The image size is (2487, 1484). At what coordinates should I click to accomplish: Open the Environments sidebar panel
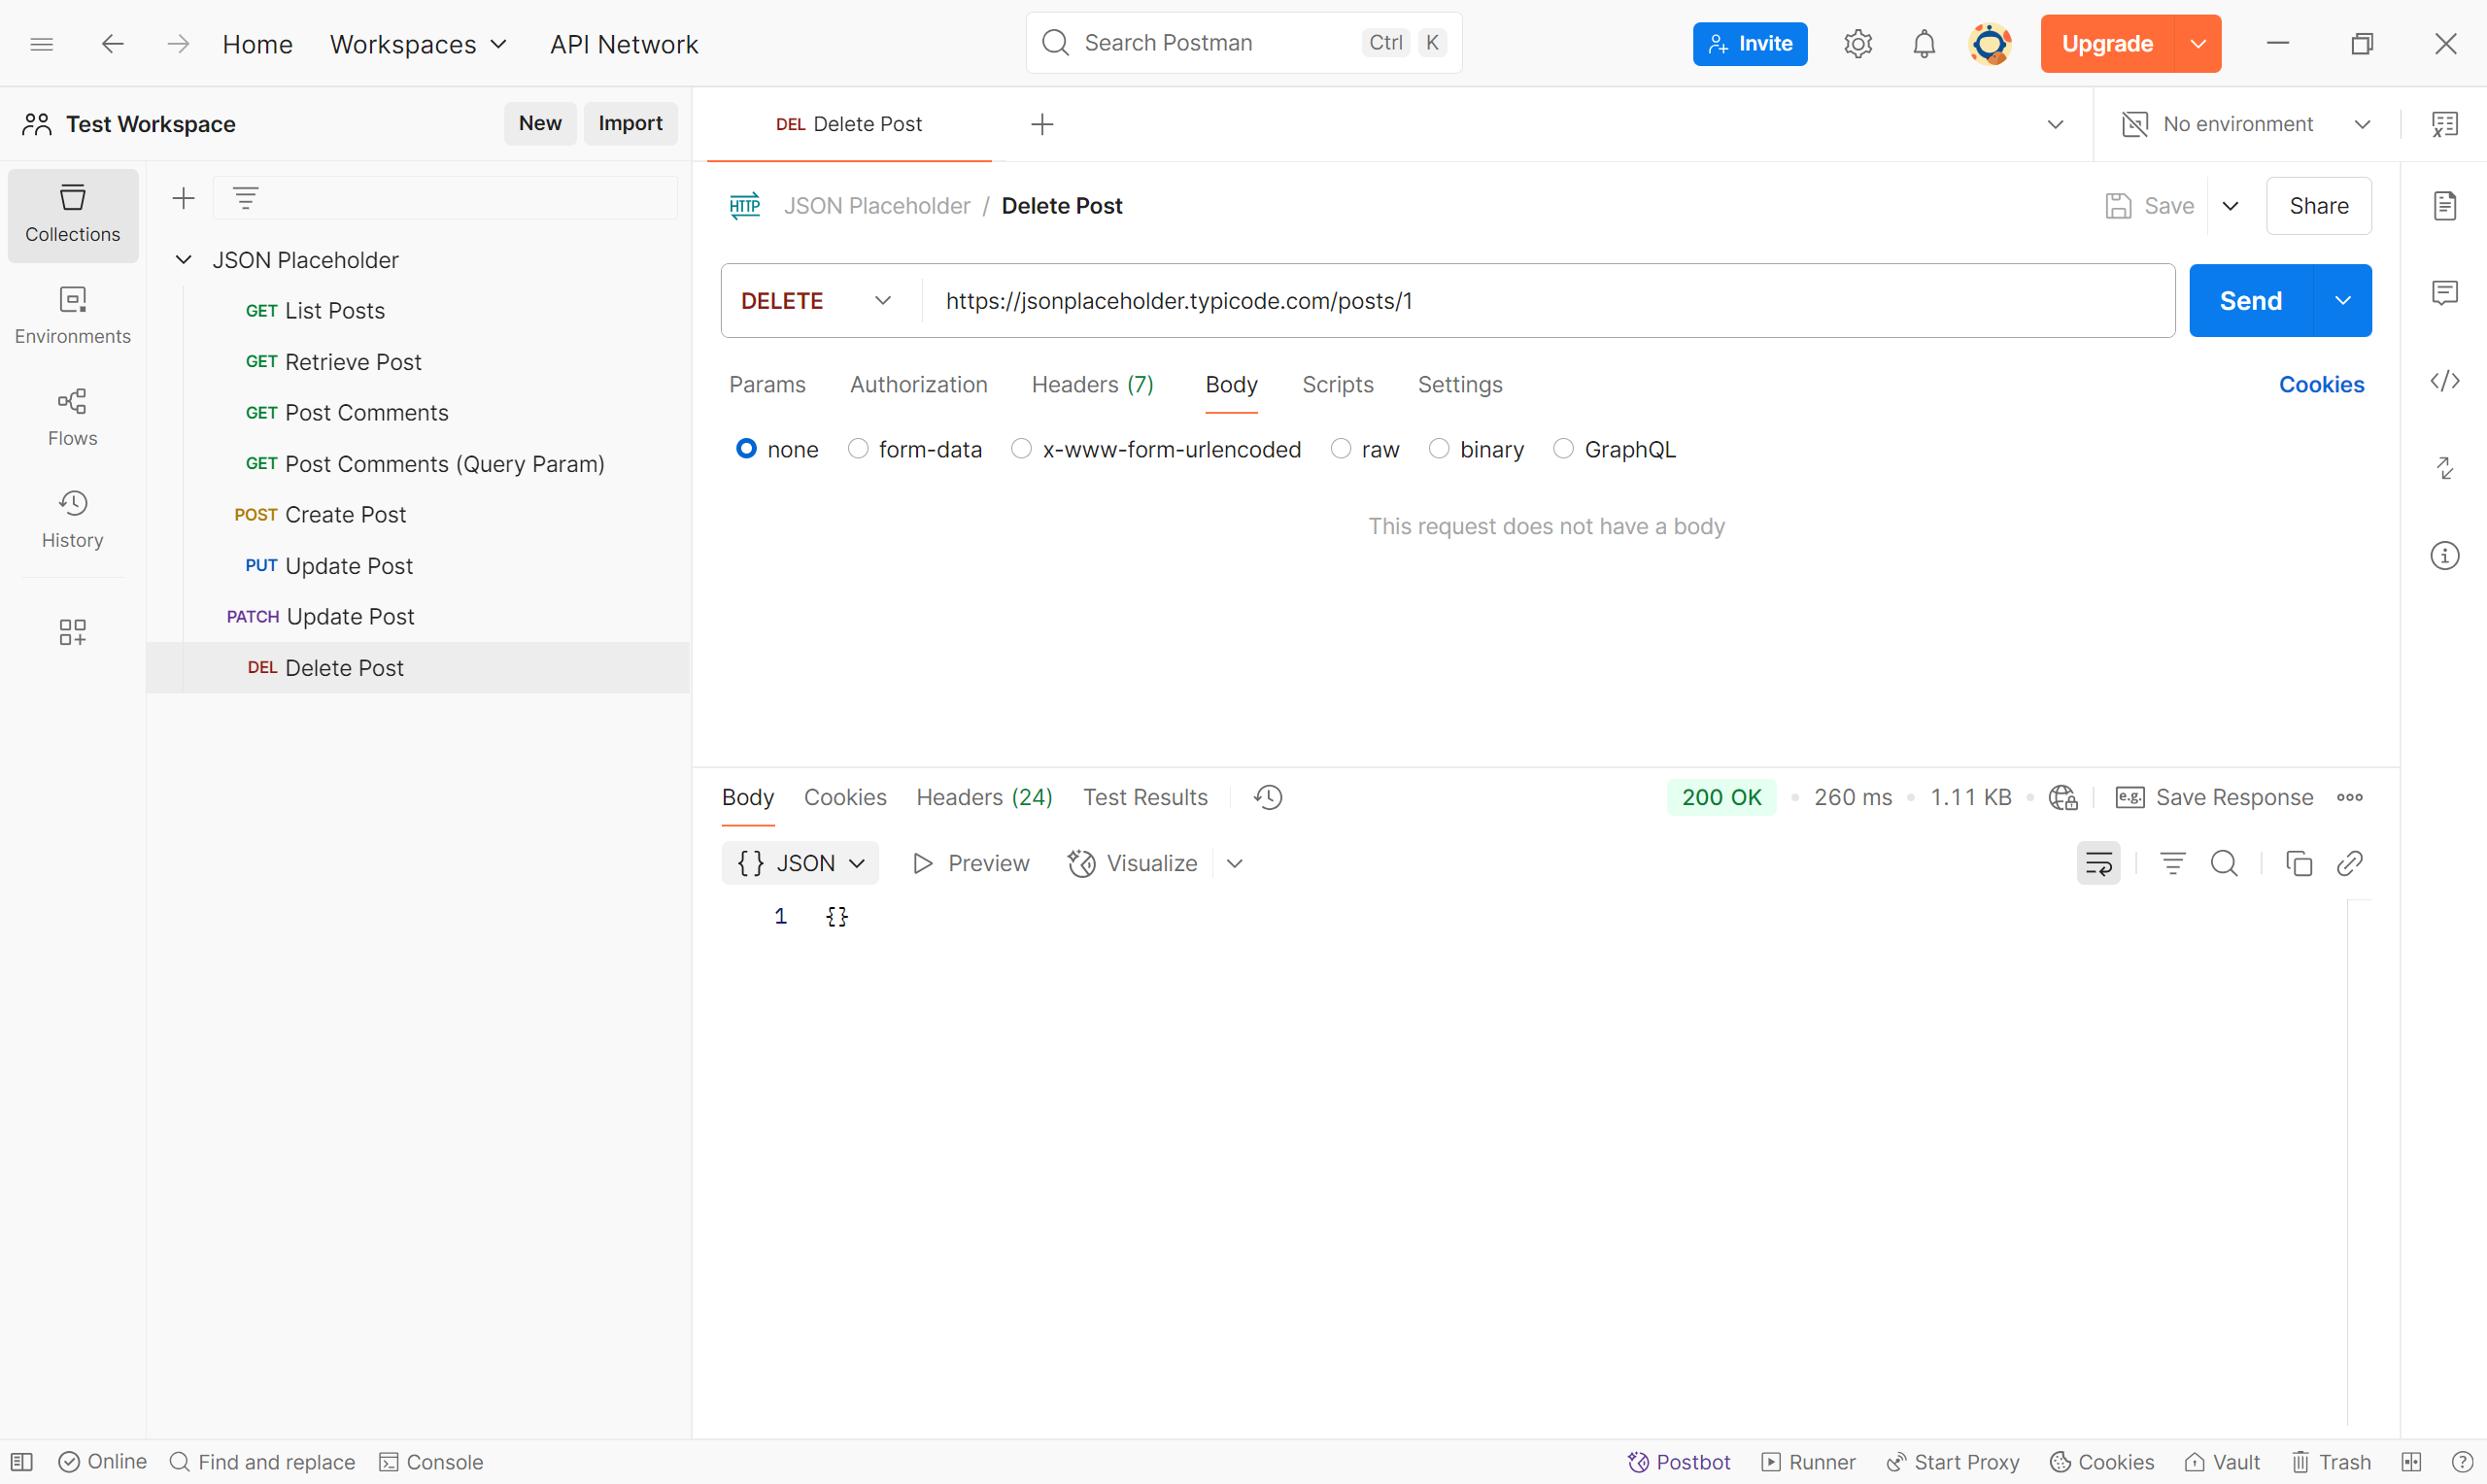73,316
